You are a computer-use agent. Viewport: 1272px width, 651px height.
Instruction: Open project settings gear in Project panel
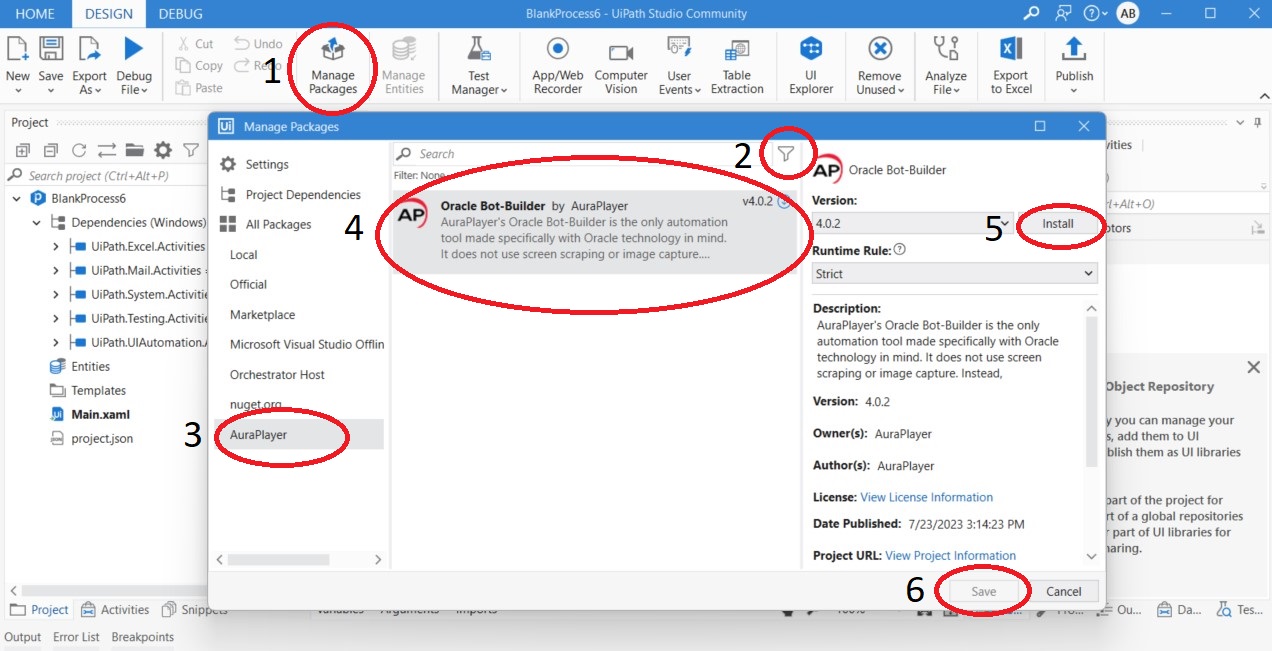[162, 151]
